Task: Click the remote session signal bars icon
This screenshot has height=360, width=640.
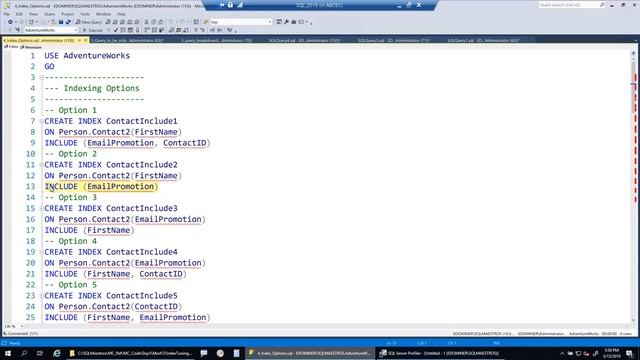Action: tap(240, 5)
